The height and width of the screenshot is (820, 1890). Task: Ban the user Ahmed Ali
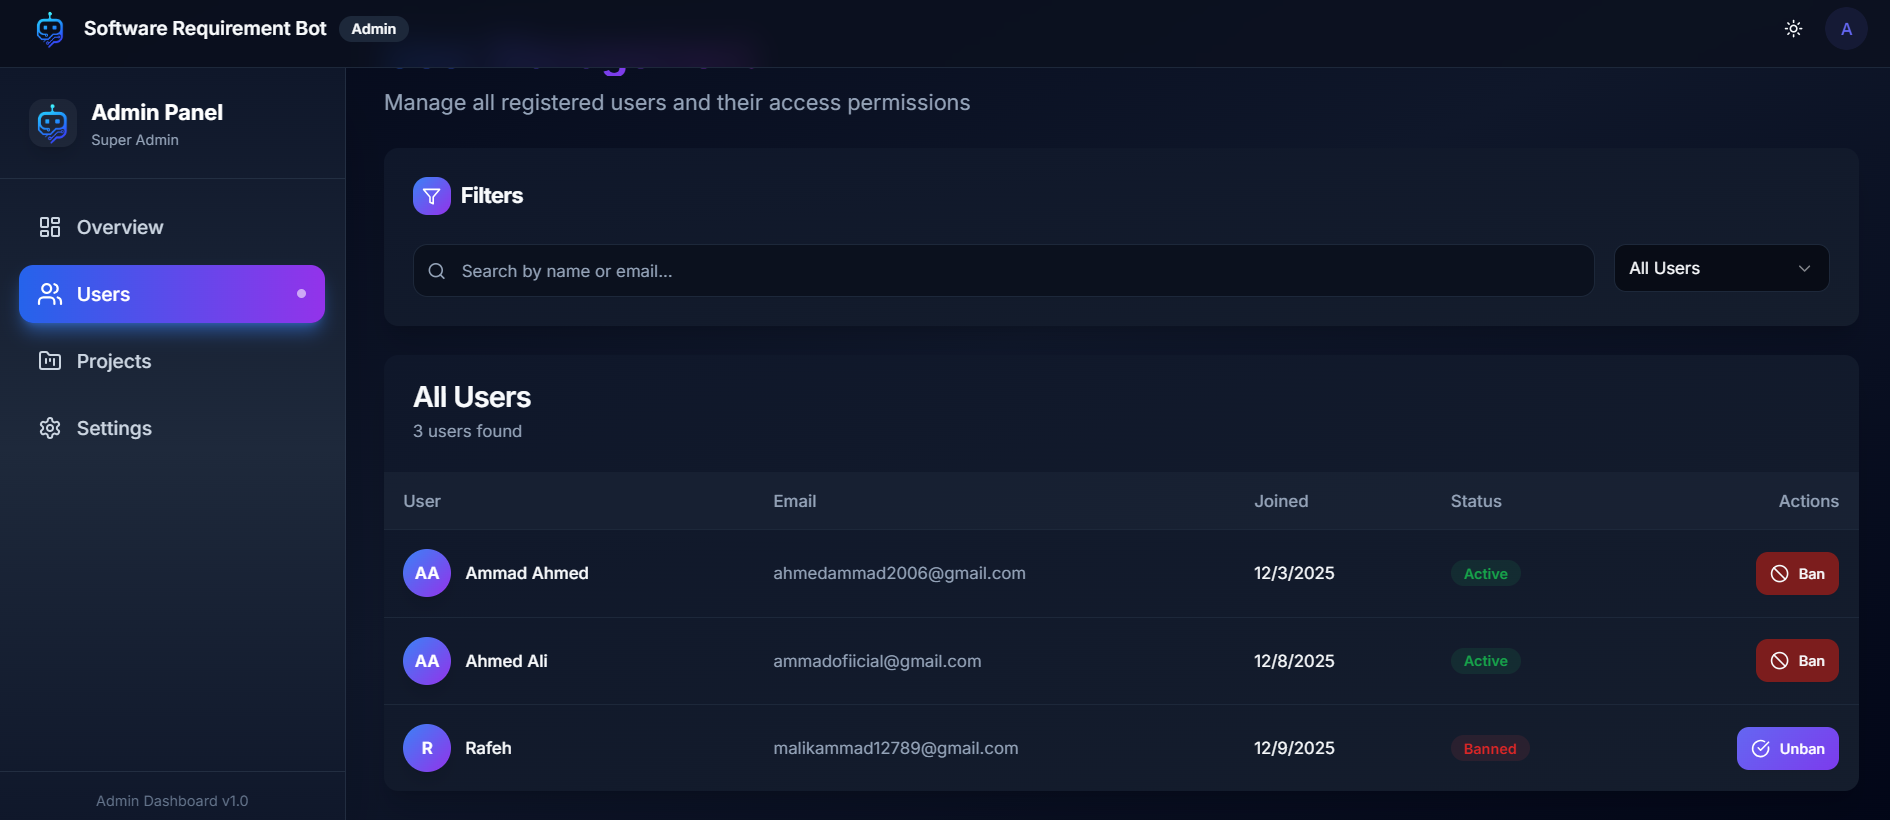coord(1797,661)
